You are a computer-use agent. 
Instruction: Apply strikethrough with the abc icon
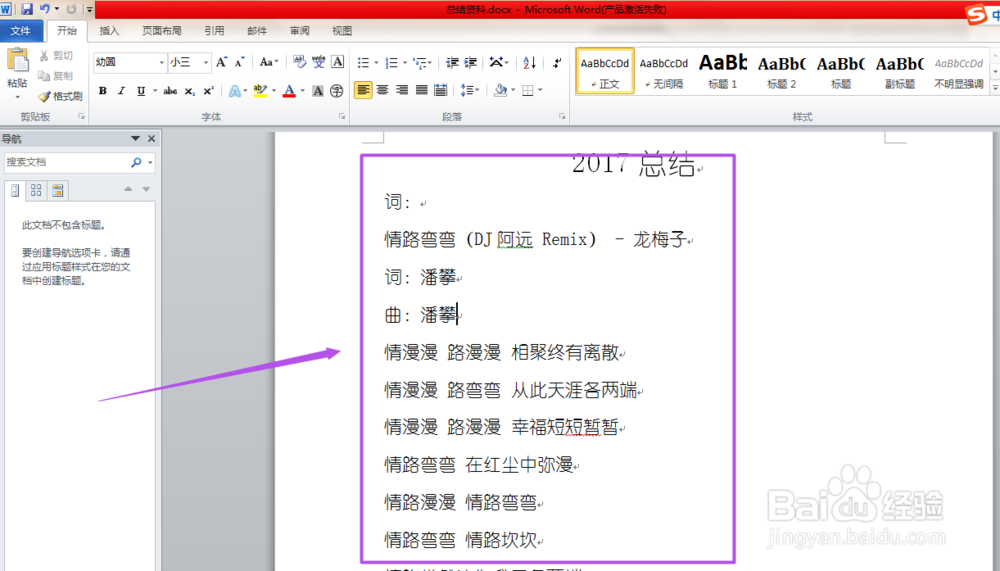(170, 91)
